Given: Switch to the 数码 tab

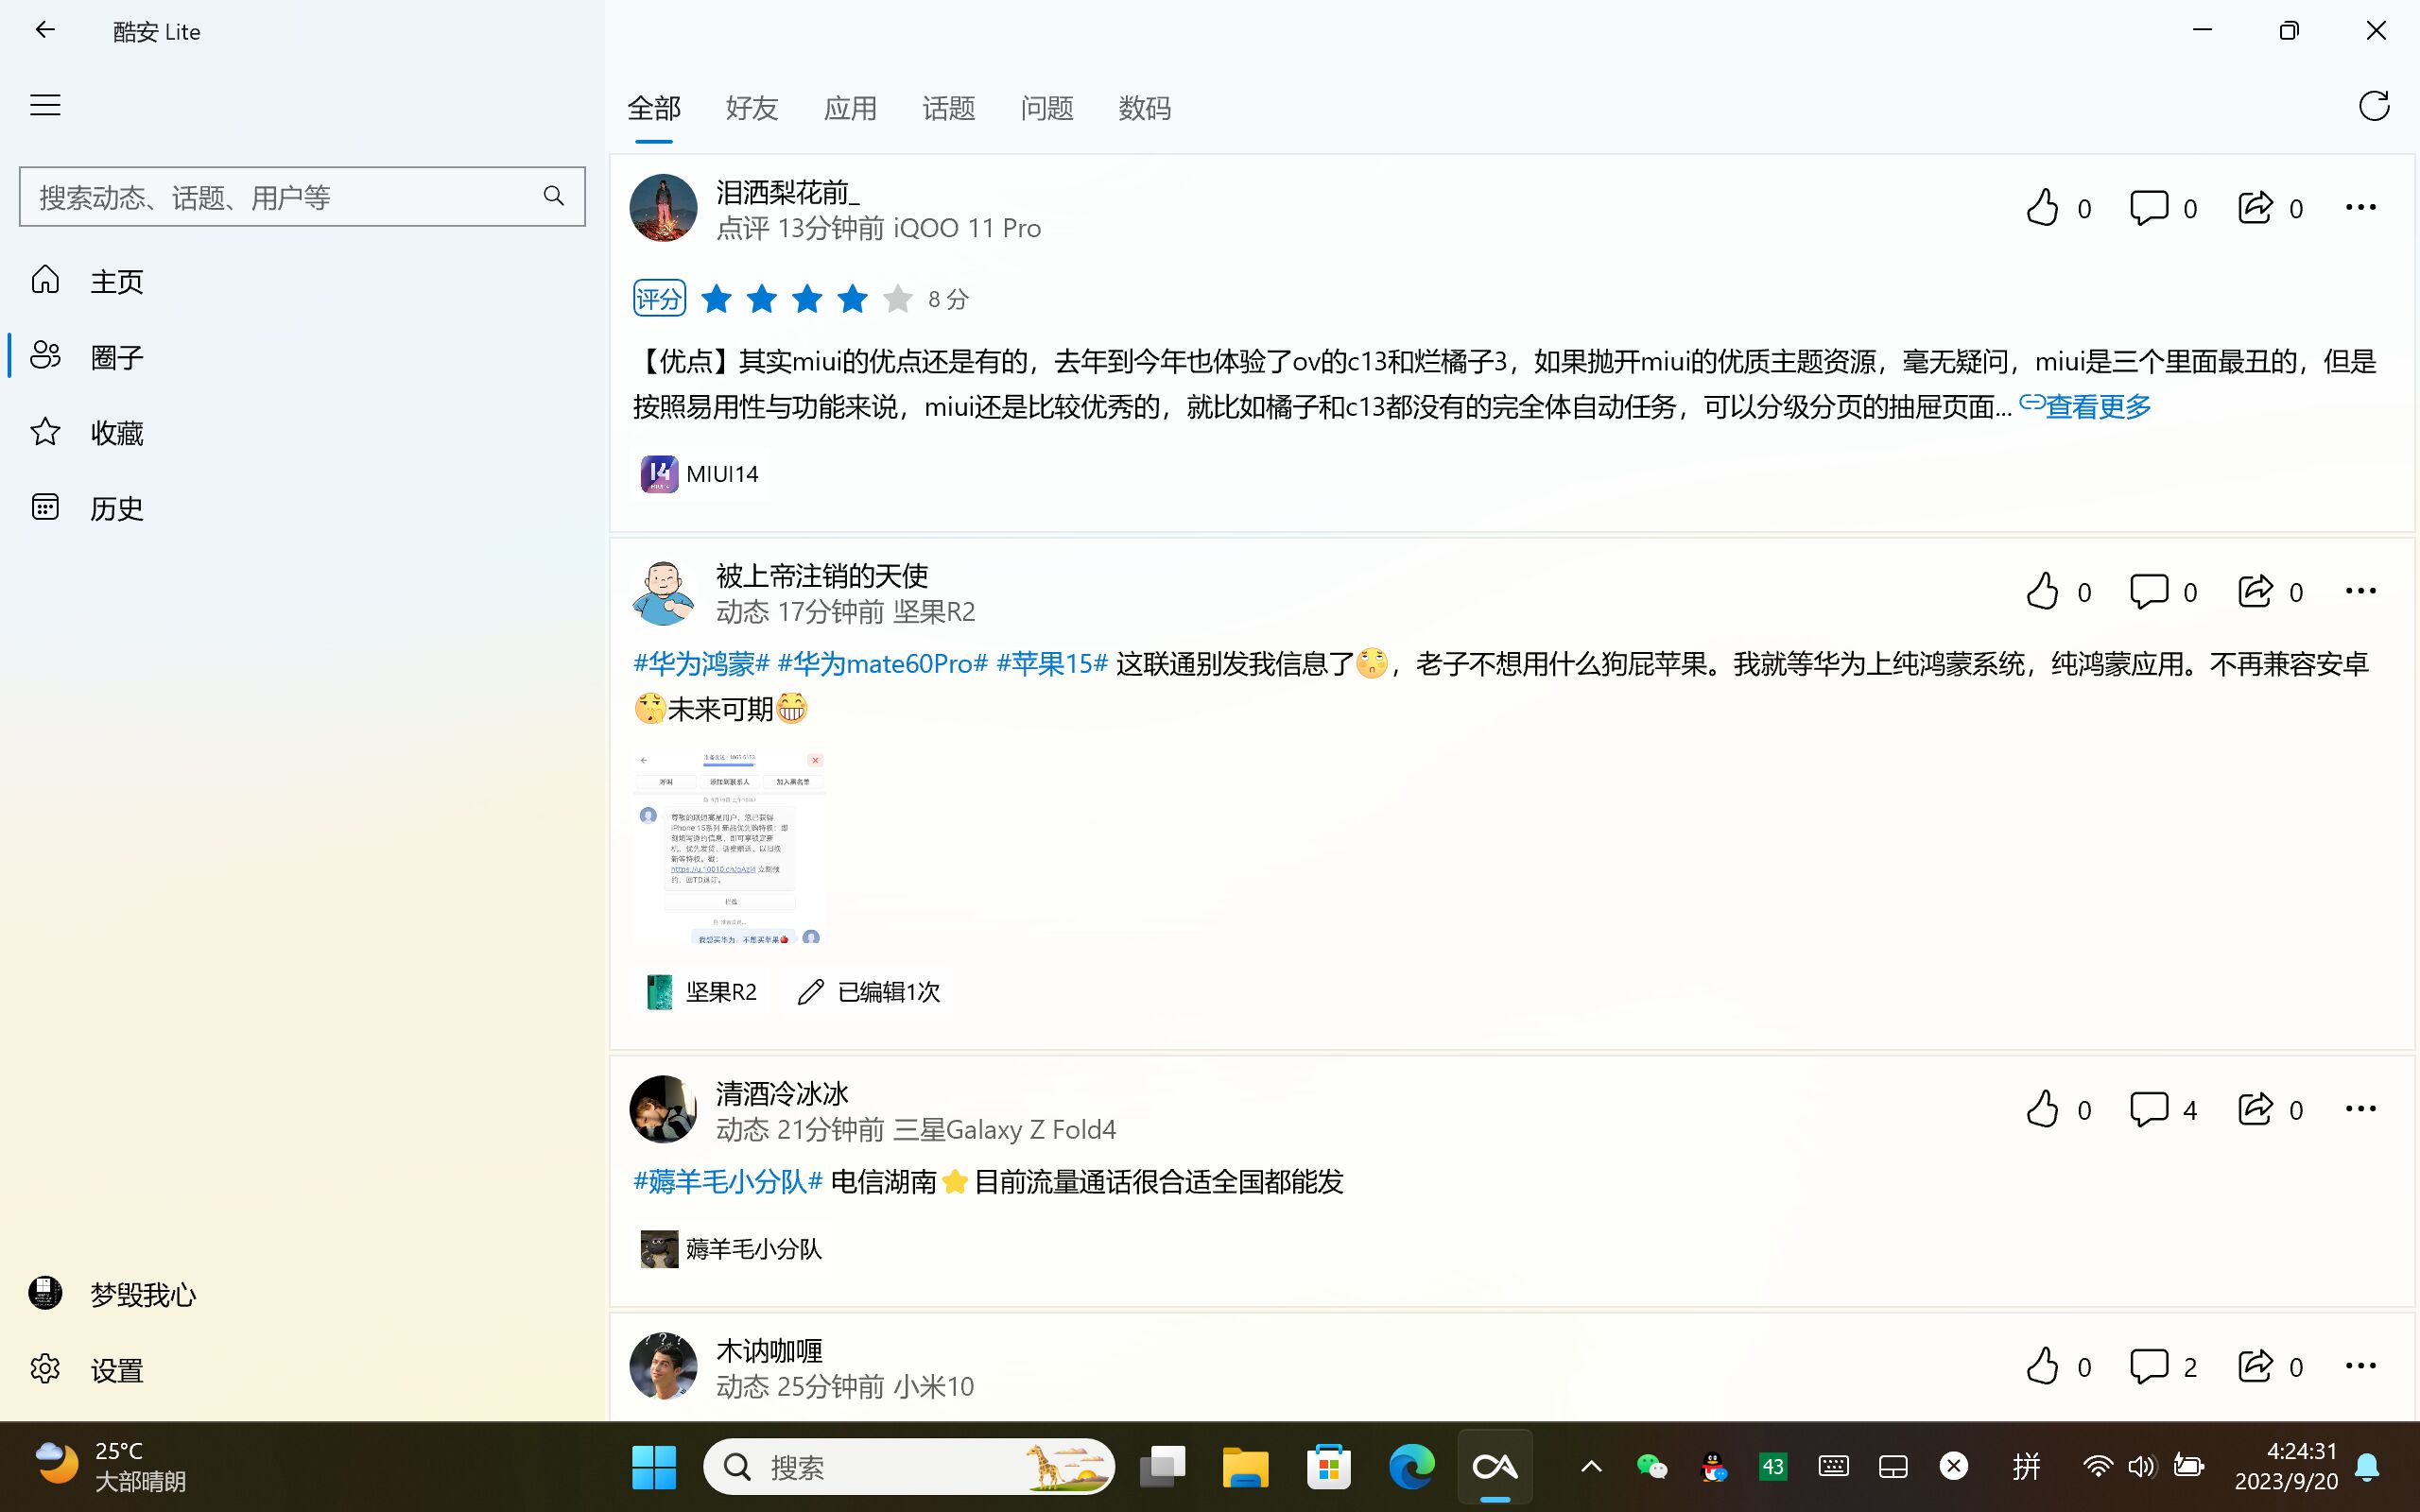Looking at the screenshot, I should 1145,108.
